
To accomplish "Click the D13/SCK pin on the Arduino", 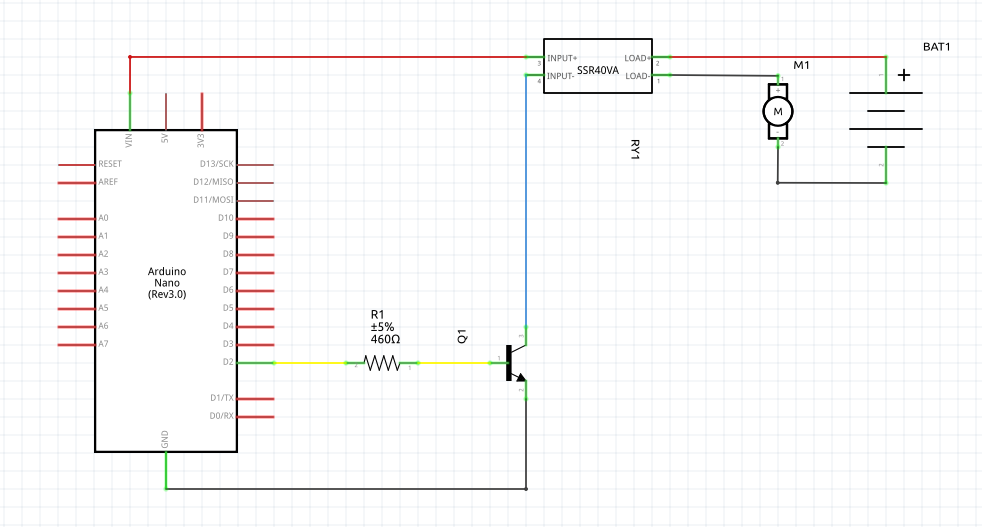I will 256,164.
